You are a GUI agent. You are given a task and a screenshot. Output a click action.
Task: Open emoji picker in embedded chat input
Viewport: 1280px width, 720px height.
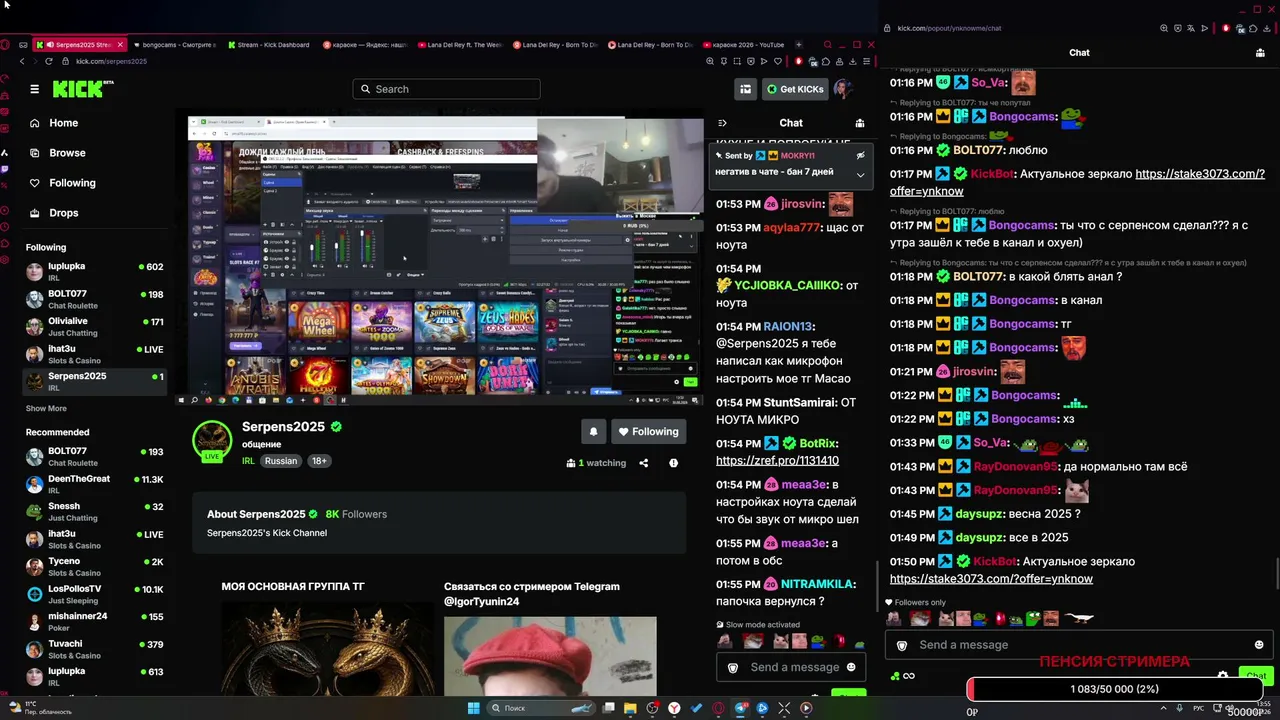tap(851, 667)
